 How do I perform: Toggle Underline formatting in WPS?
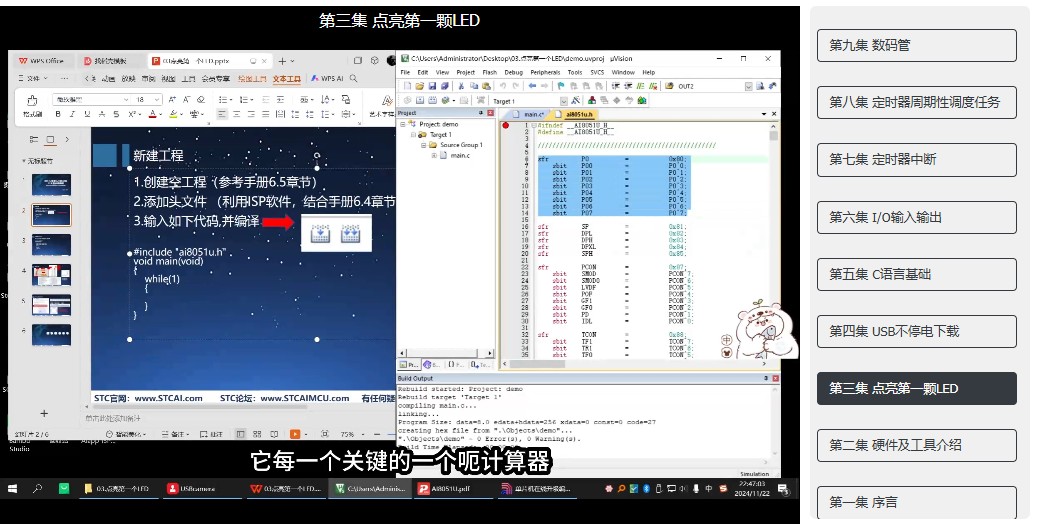pos(87,114)
